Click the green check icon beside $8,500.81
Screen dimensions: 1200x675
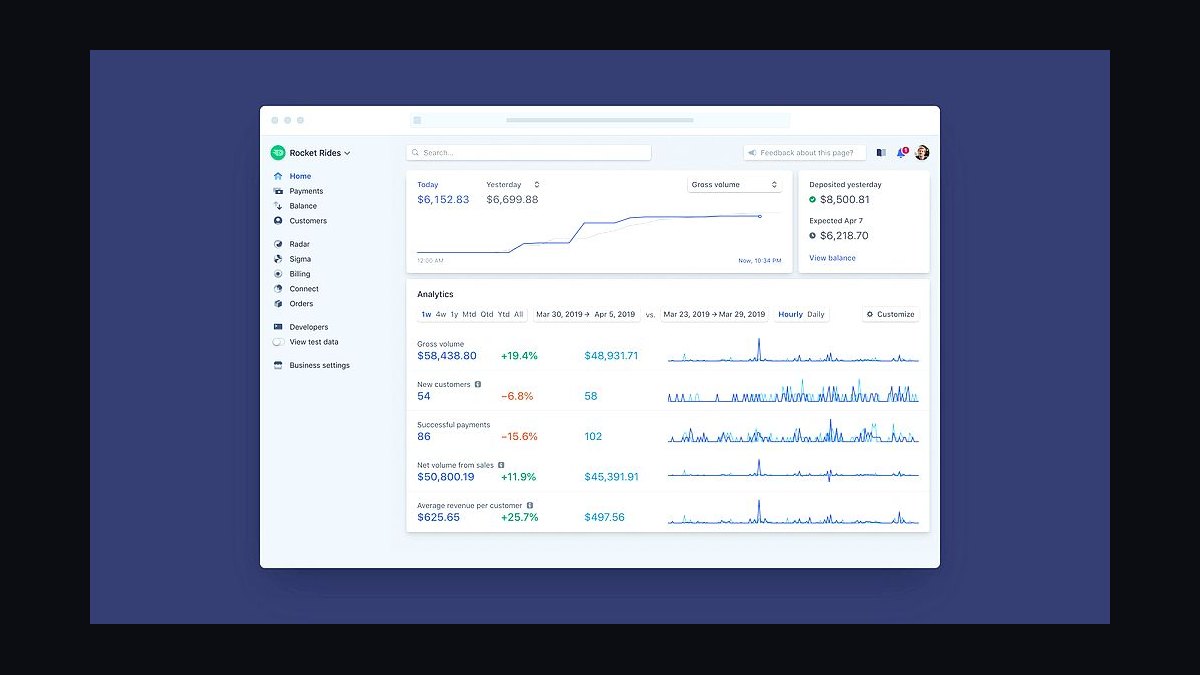click(x=813, y=199)
